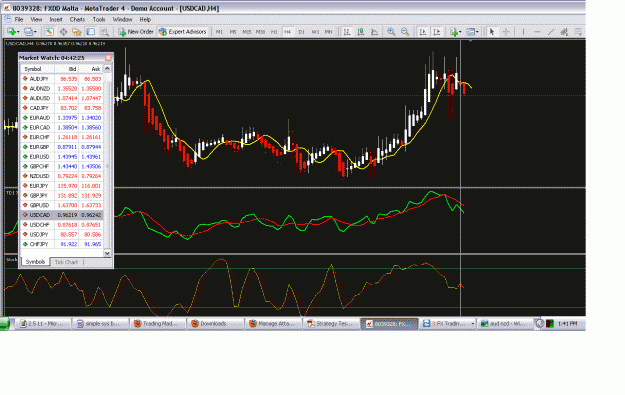Open Trading Nad... Firefox taskbar button
Image resolution: width=625 pixels, height=395 pixels.
tap(157, 324)
